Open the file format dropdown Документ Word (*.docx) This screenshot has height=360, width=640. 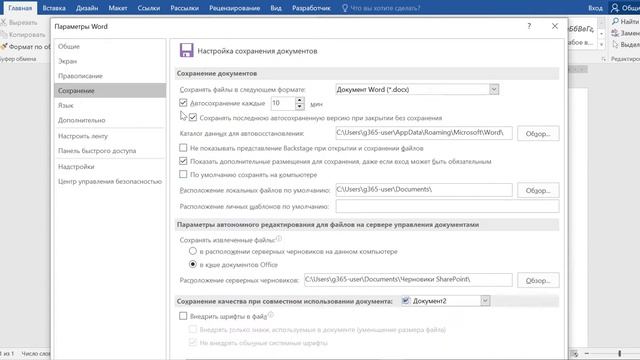click(417, 89)
